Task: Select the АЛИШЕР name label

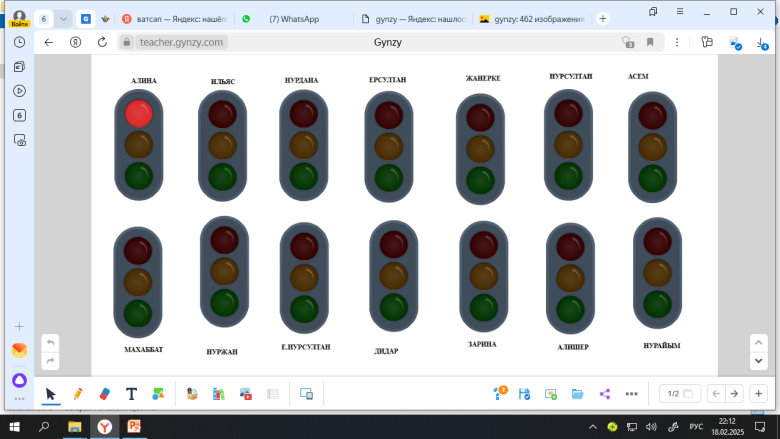Action: click(573, 347)
